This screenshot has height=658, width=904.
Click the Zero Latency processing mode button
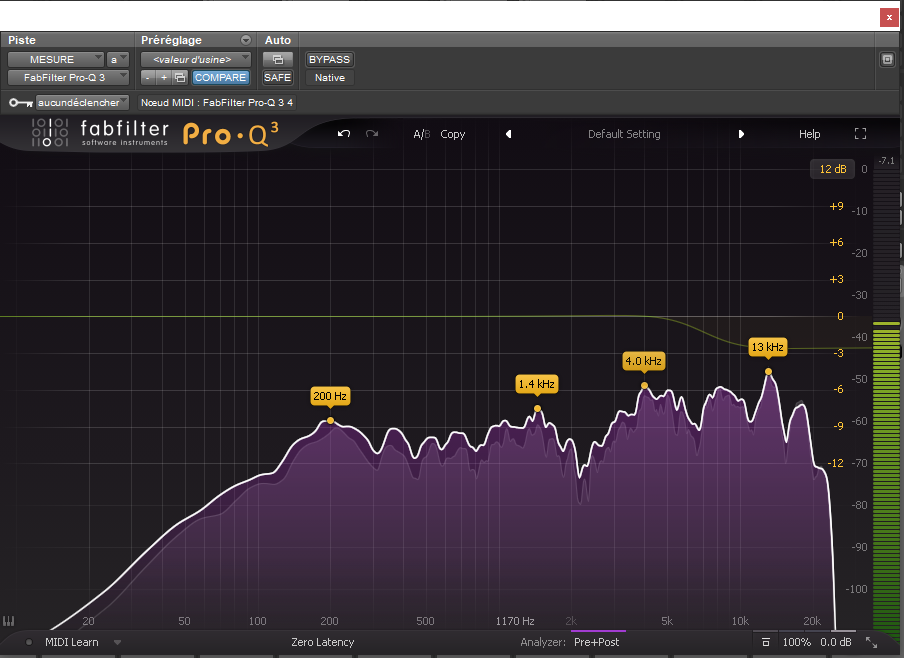click(322, 642)
